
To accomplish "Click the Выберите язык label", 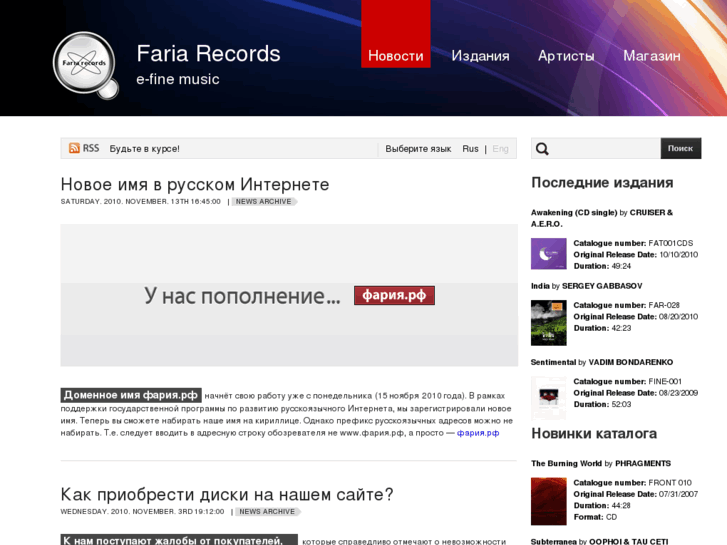I will coord(418,149).
